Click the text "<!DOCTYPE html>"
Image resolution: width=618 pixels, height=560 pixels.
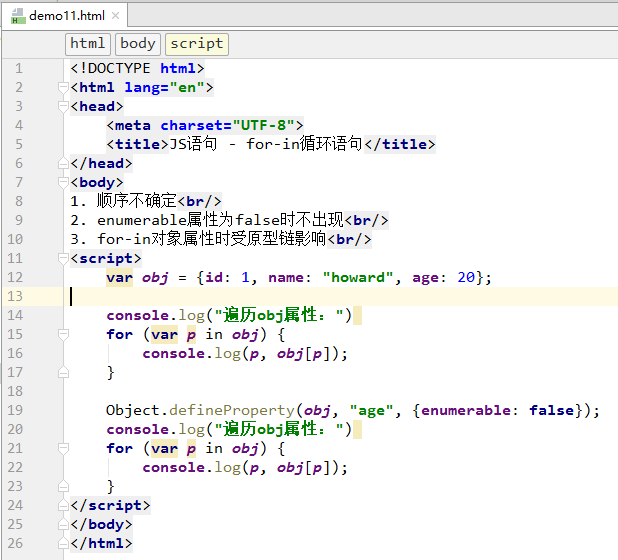click(x=137, y=69)
